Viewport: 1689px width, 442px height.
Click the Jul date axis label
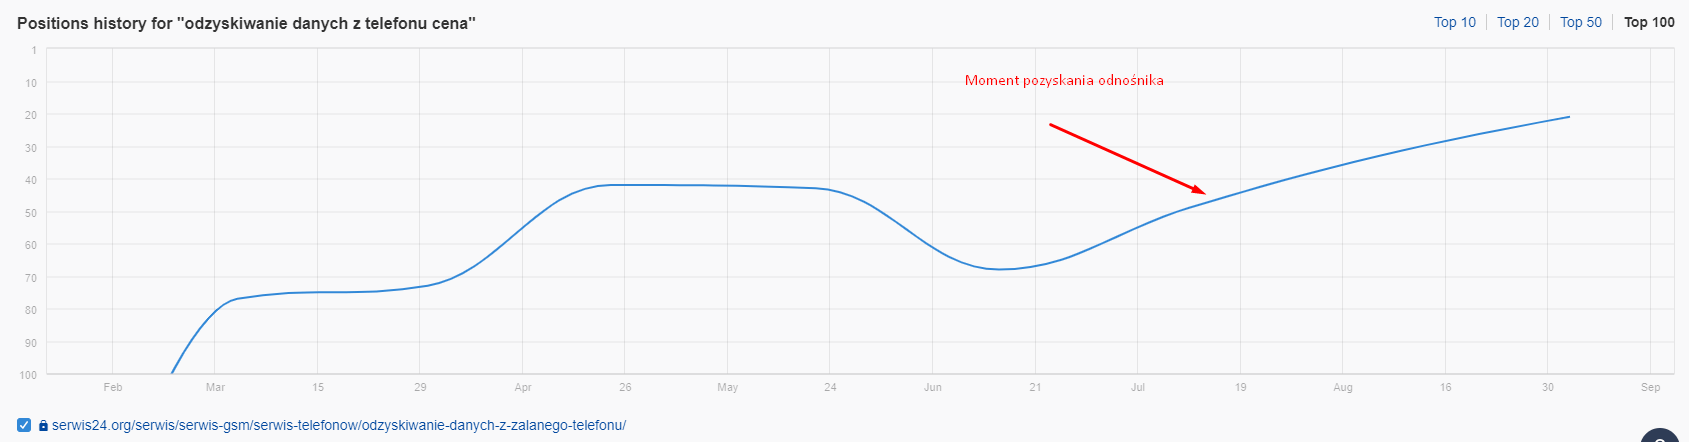1138,387
